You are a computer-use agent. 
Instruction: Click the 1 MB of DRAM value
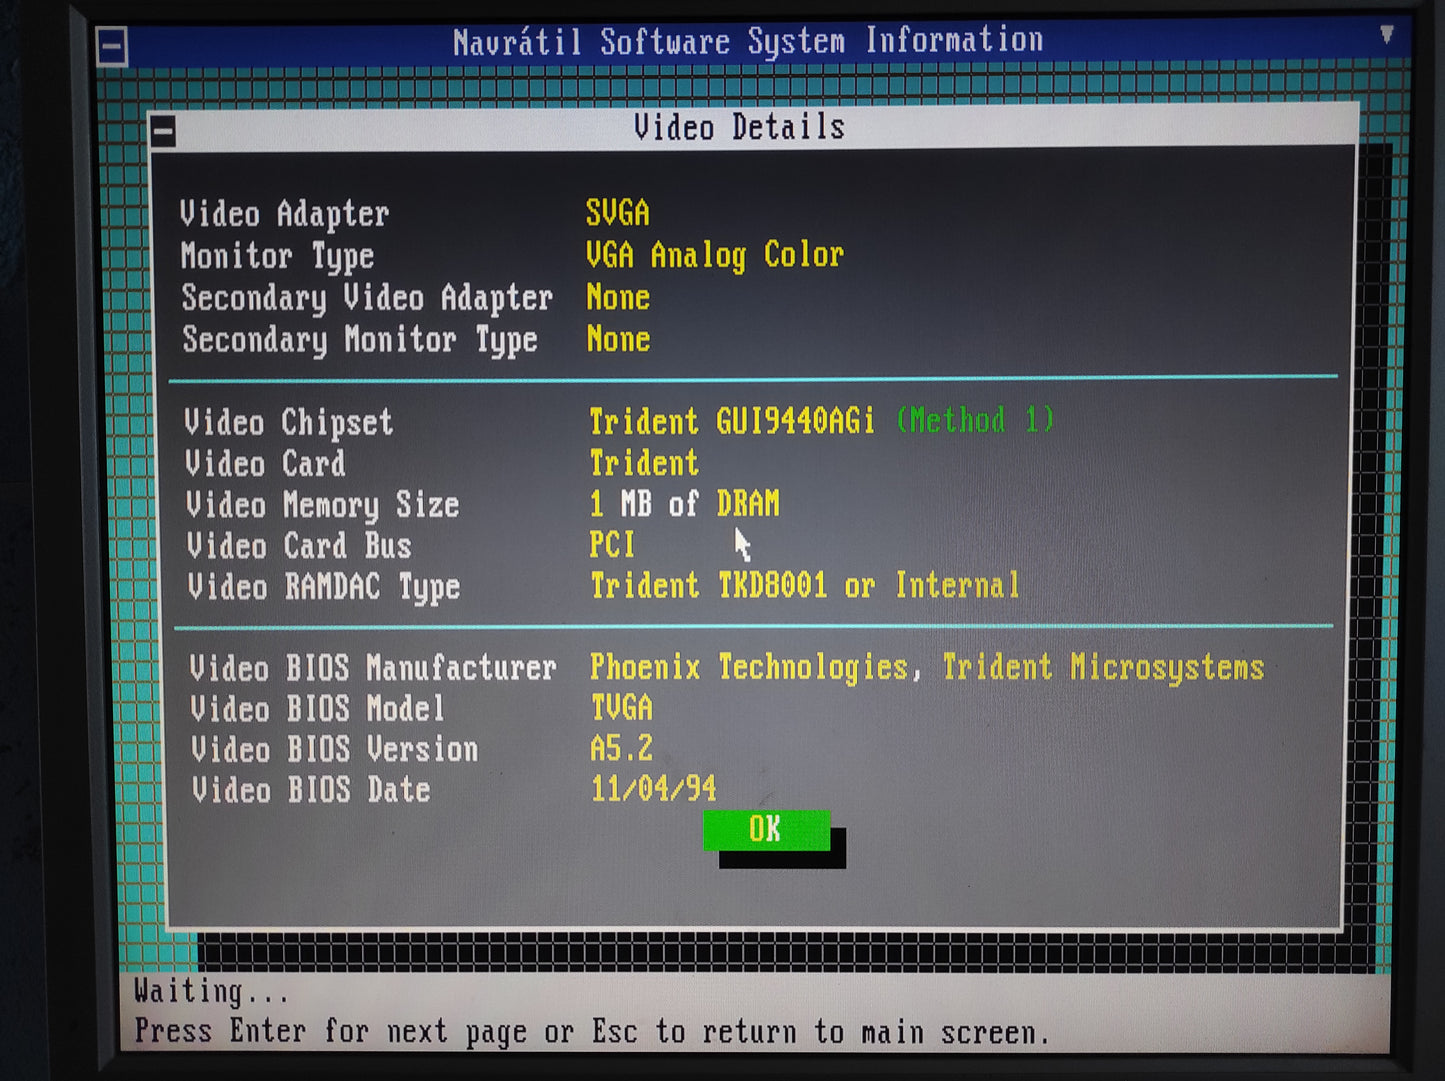click(x=684, y=504)
